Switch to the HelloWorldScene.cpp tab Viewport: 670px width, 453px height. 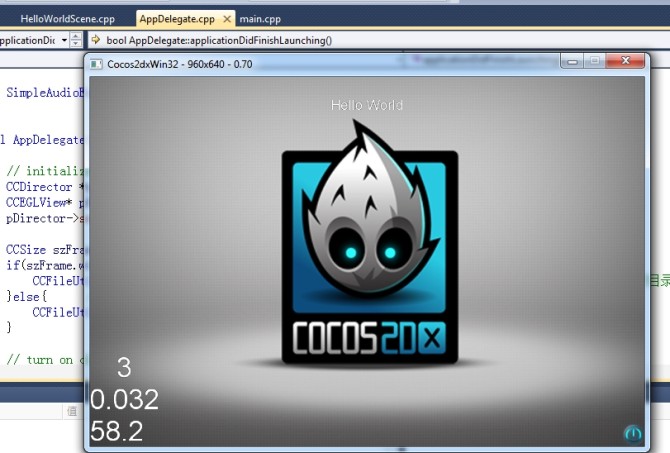click(68, 19)
